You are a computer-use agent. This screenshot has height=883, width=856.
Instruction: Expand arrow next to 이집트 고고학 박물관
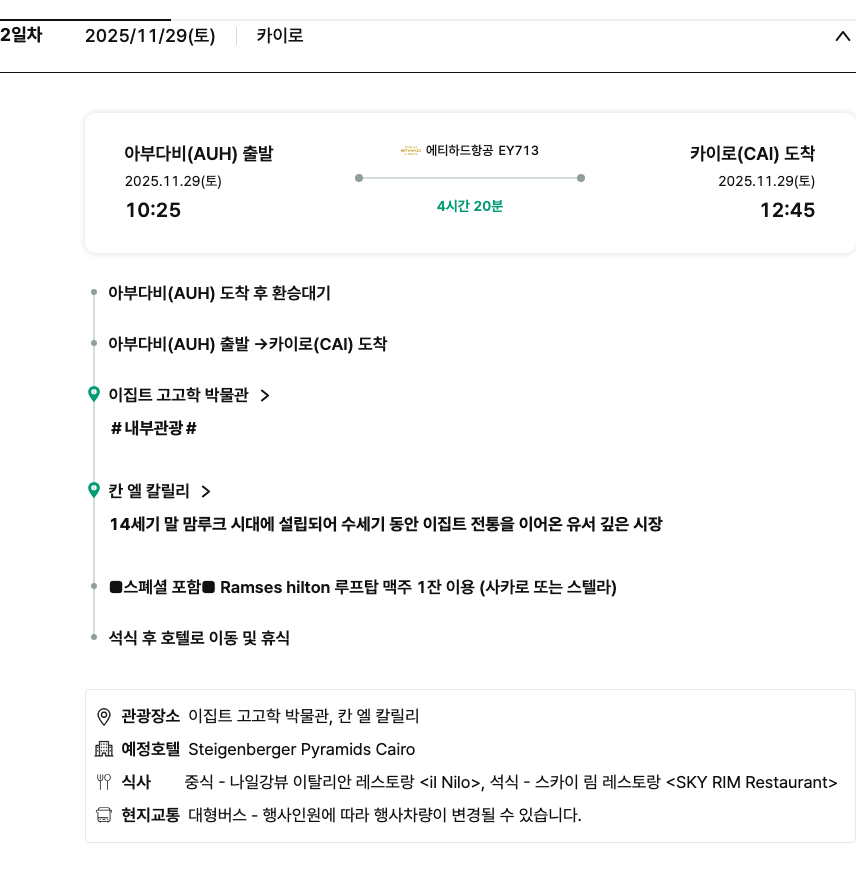tap(265, 395)
